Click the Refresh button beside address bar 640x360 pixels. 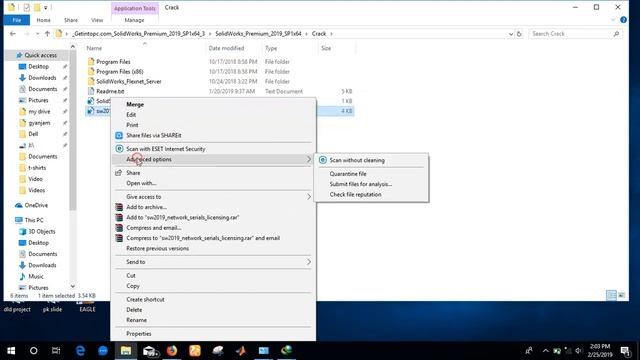[519, 34]
